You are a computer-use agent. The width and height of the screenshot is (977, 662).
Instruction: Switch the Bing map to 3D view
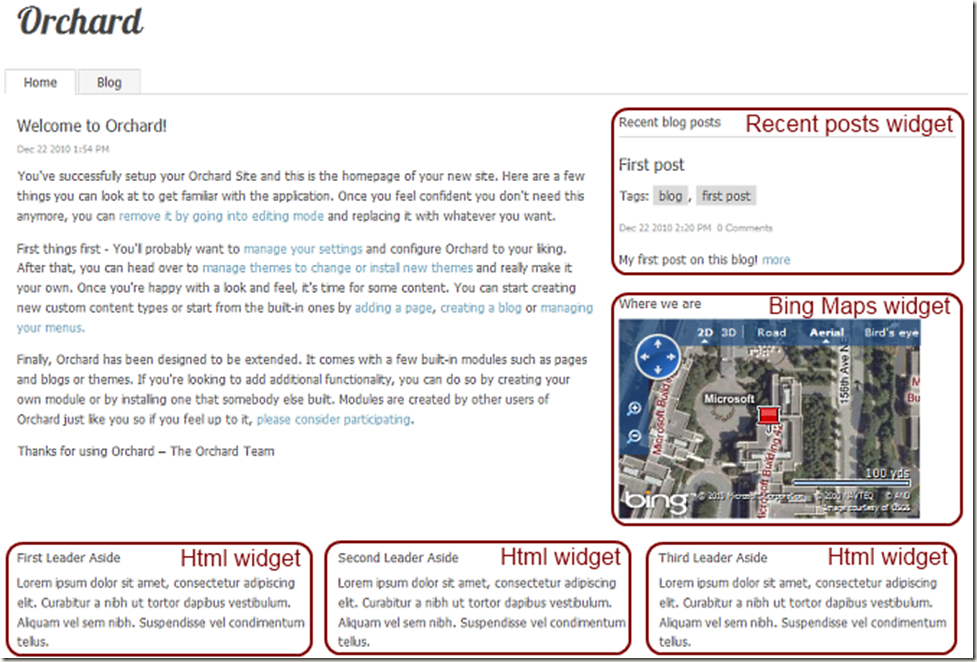[728, 333]
